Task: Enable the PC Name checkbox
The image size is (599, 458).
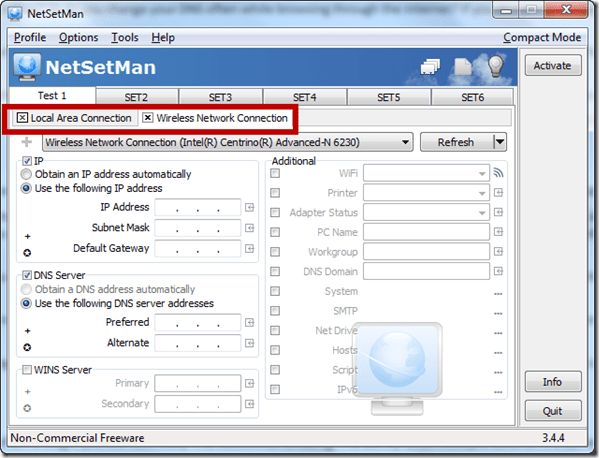Action: tap(275, 232)
